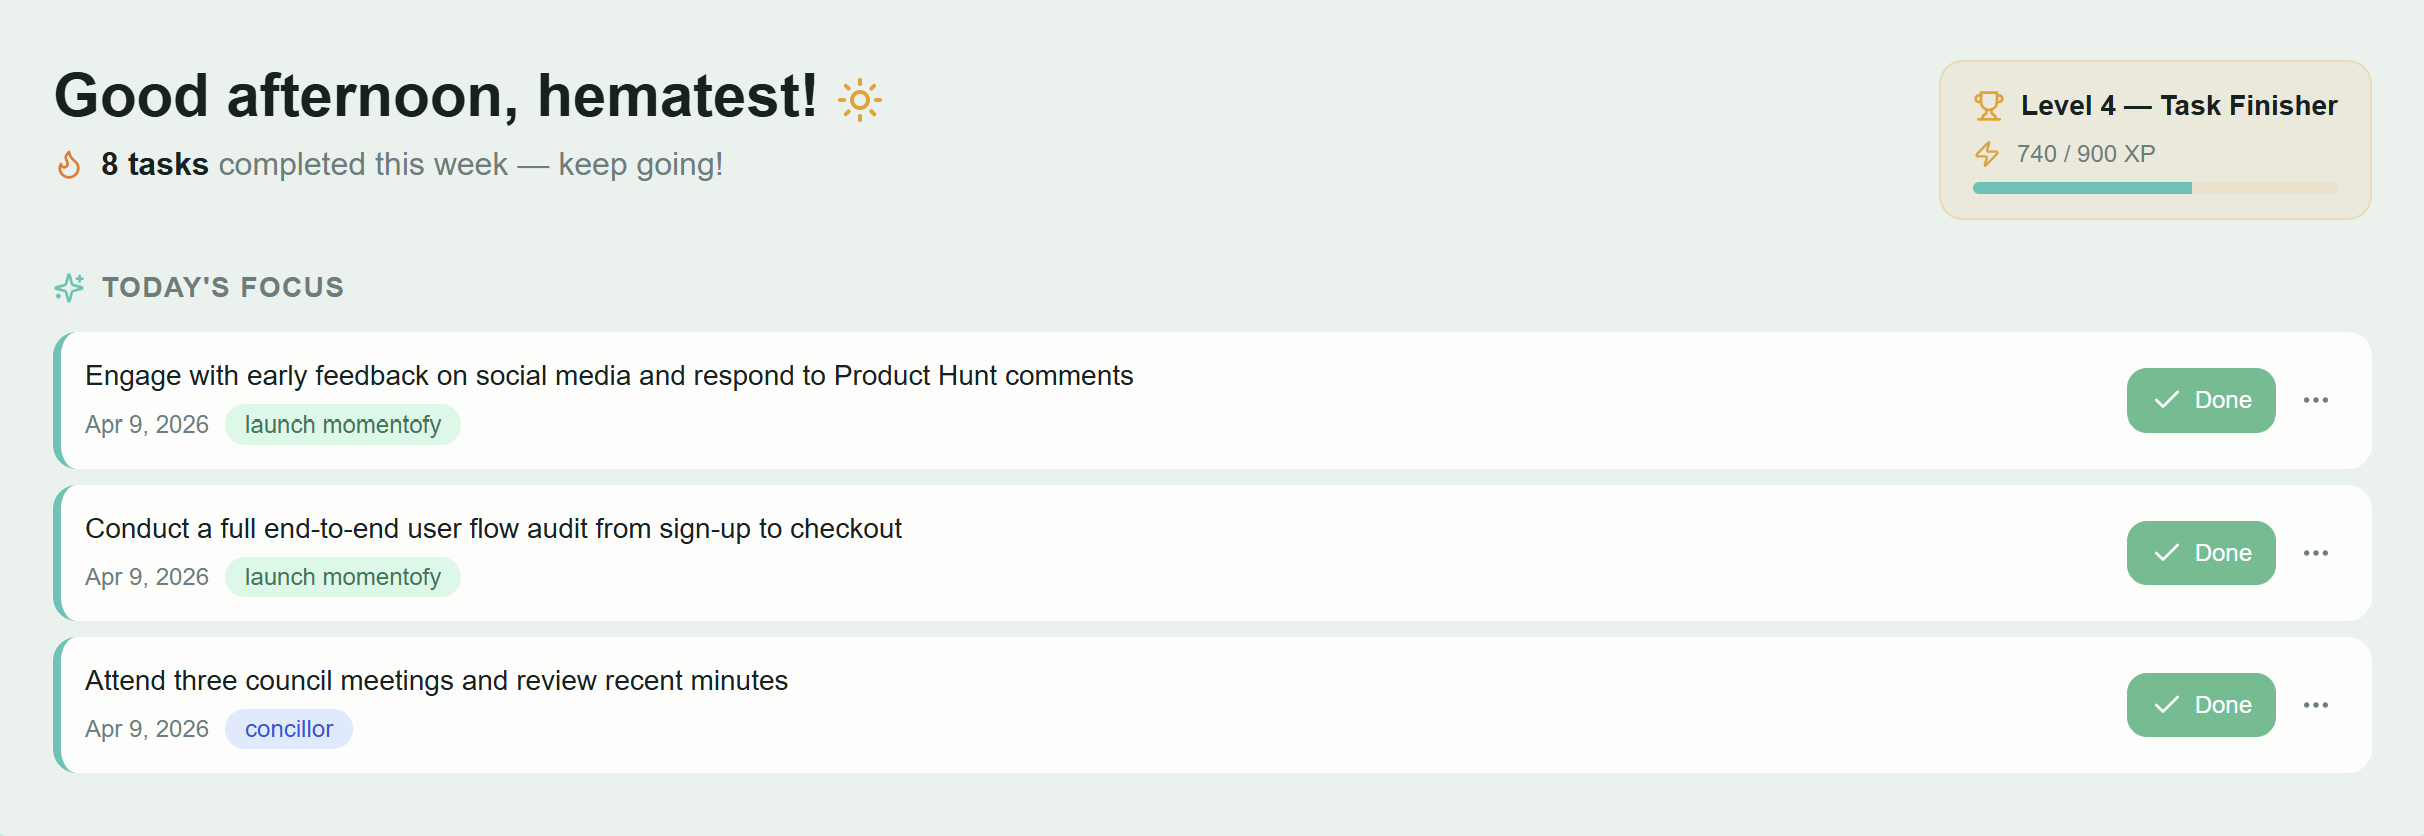Mark the social media feedback task Done

click(2200, 400)
